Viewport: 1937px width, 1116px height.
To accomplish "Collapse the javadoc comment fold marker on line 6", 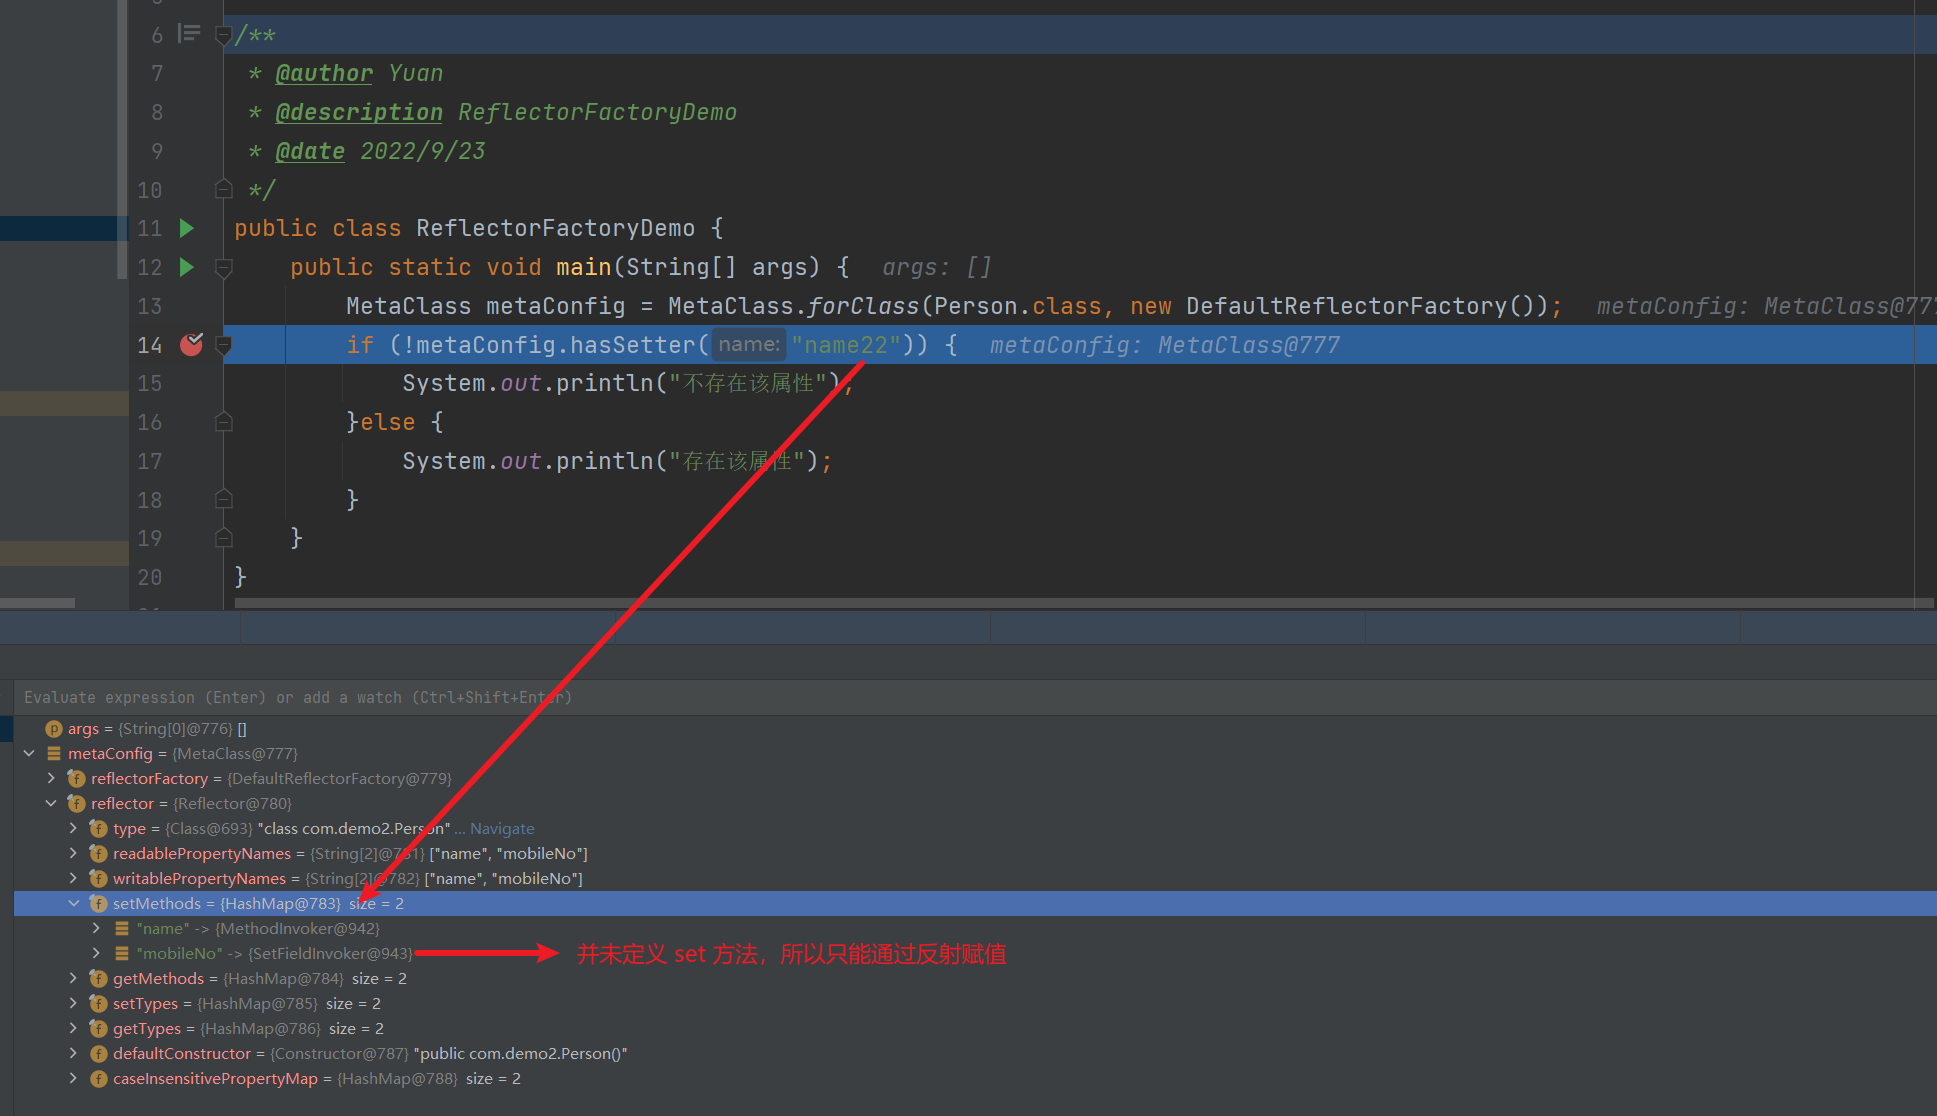I will click(x=224, y=35).
